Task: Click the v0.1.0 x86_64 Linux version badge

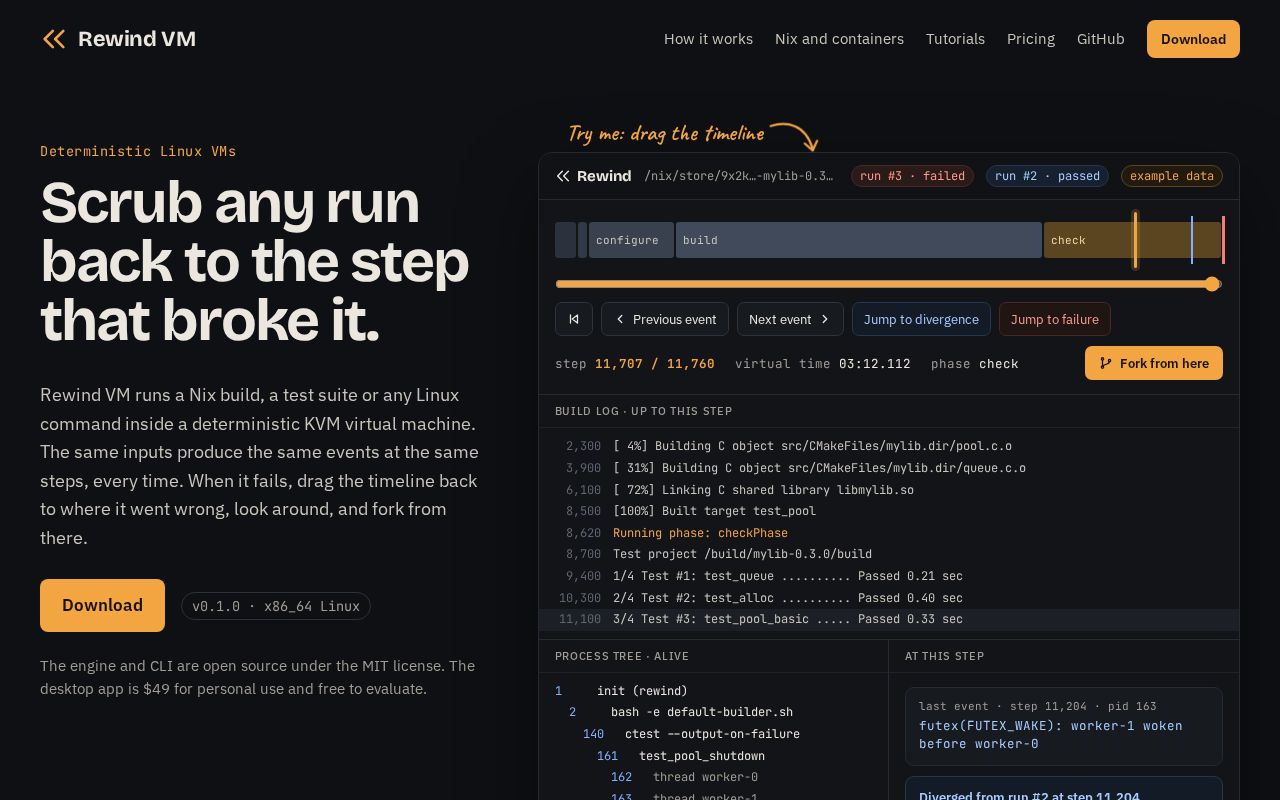Action: click(x=276, y=606)
